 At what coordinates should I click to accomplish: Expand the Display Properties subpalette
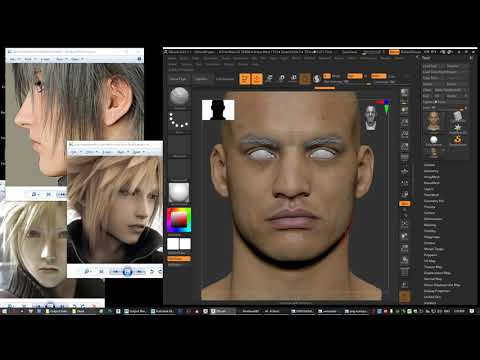437,291
